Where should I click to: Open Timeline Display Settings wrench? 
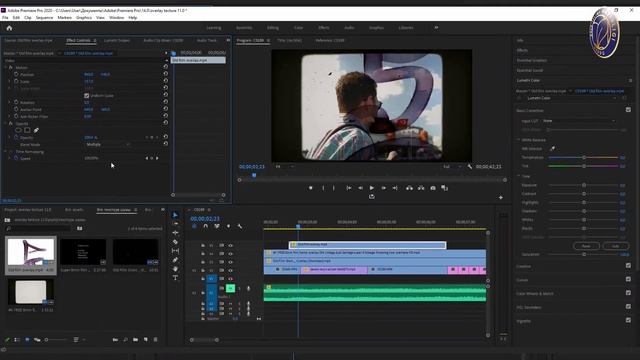pyautogui.click(x=240, y=226)
